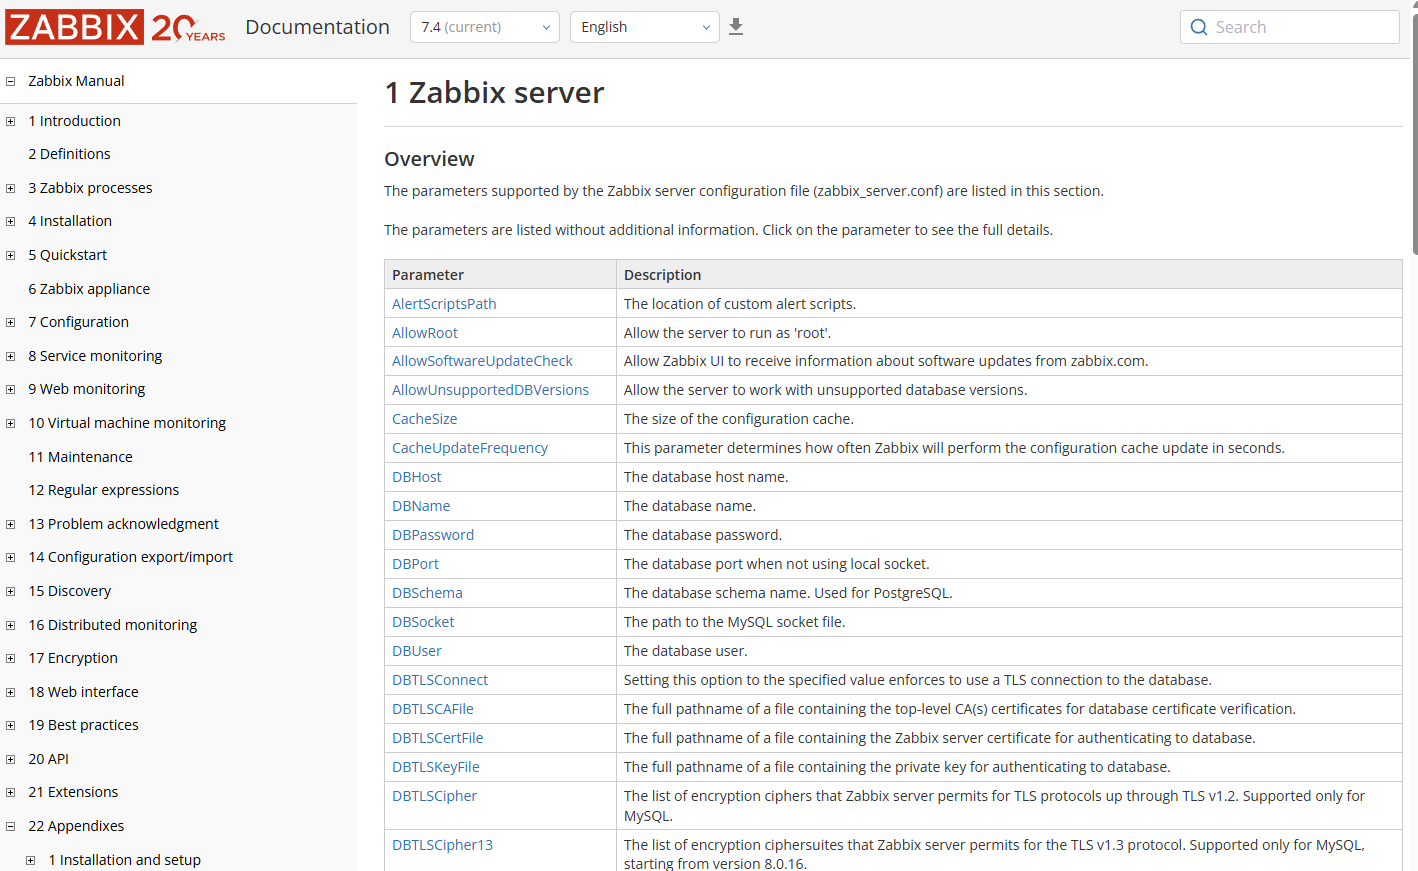
Task: Open the AlertScriptsPath parameter link
Action: pos(443,303)
